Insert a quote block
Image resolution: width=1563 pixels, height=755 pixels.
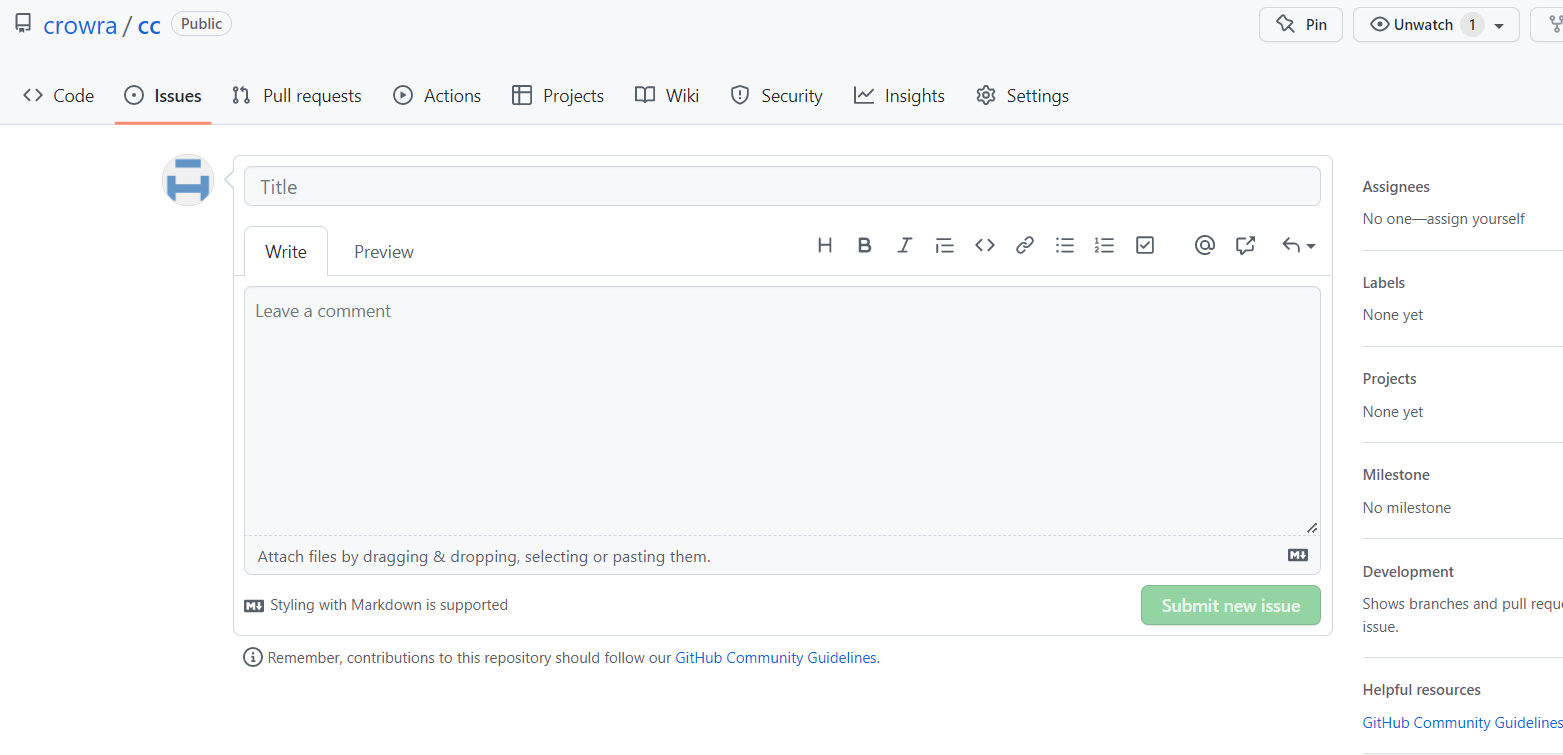(945, 245)
